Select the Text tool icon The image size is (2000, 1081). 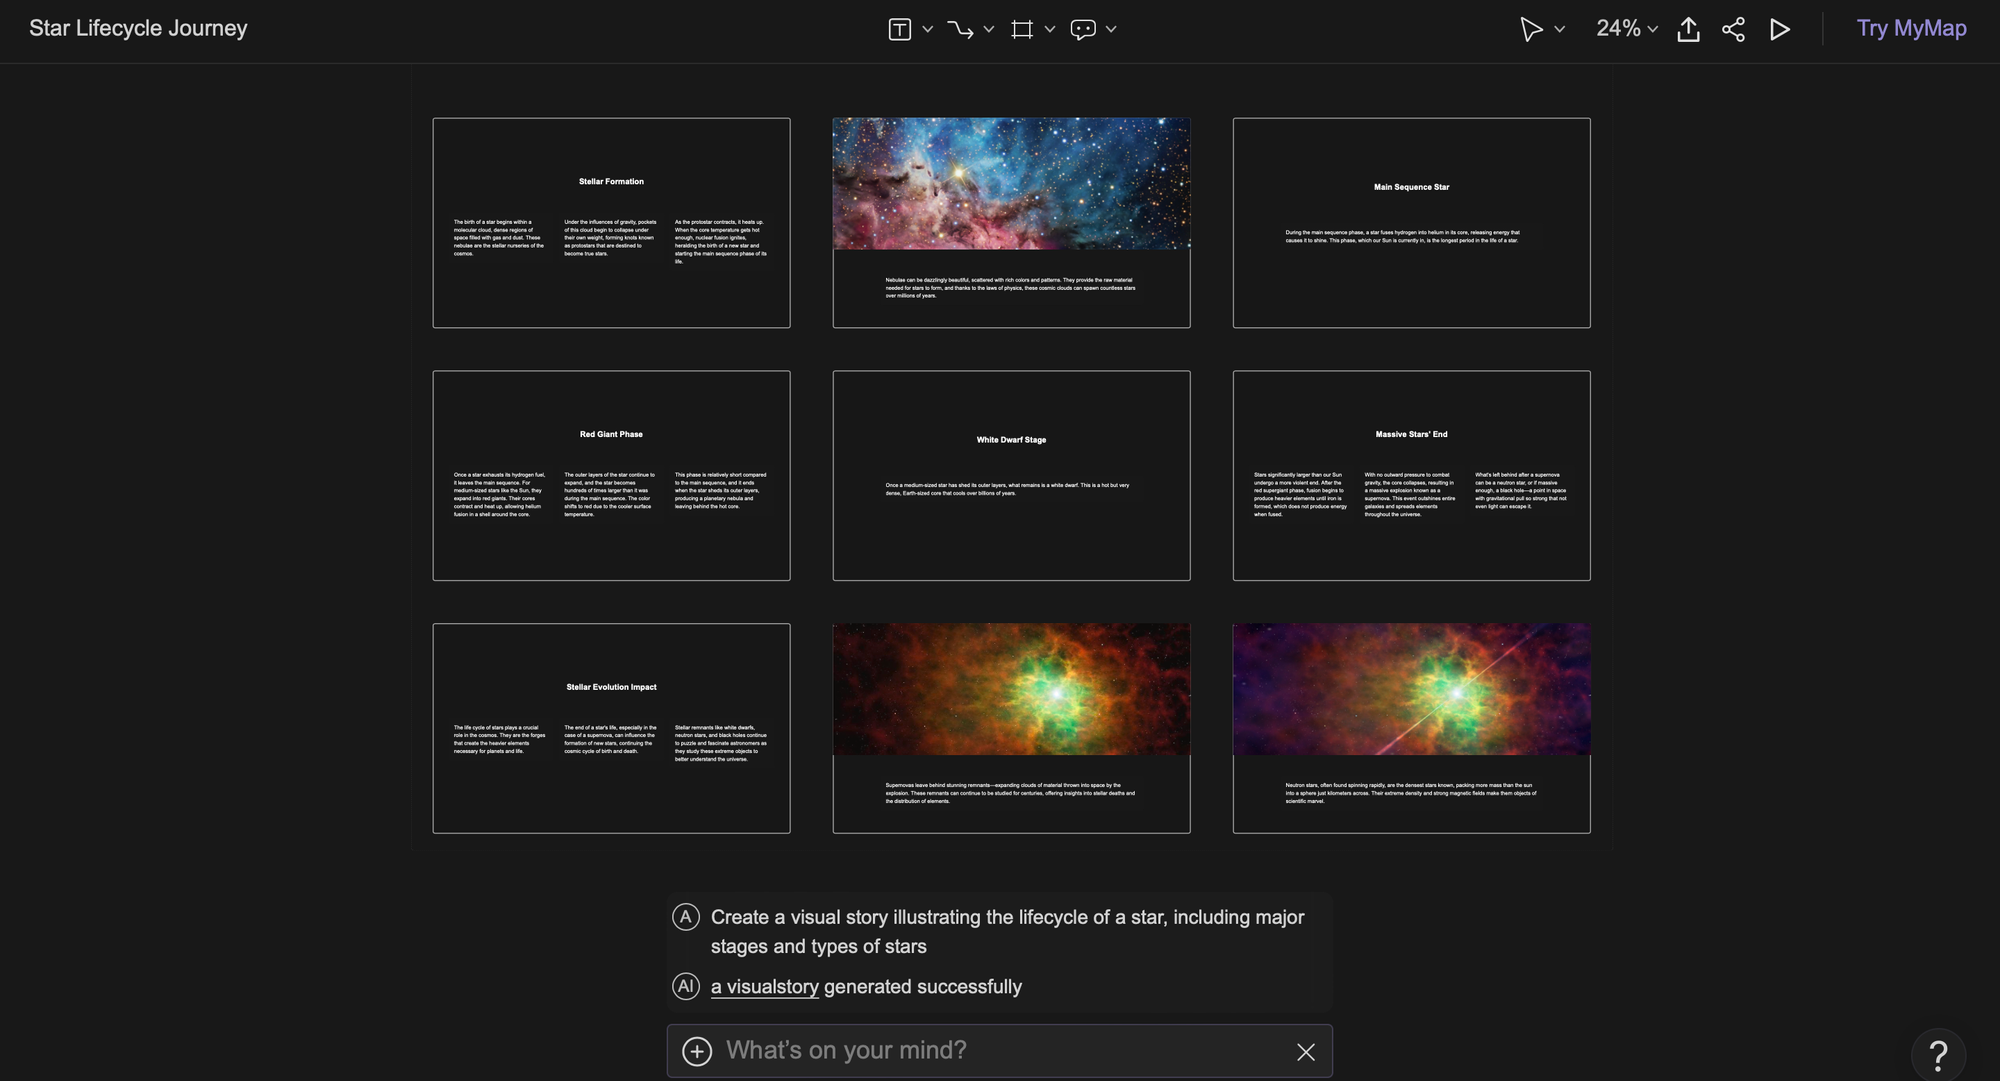(x=899, y=29)
